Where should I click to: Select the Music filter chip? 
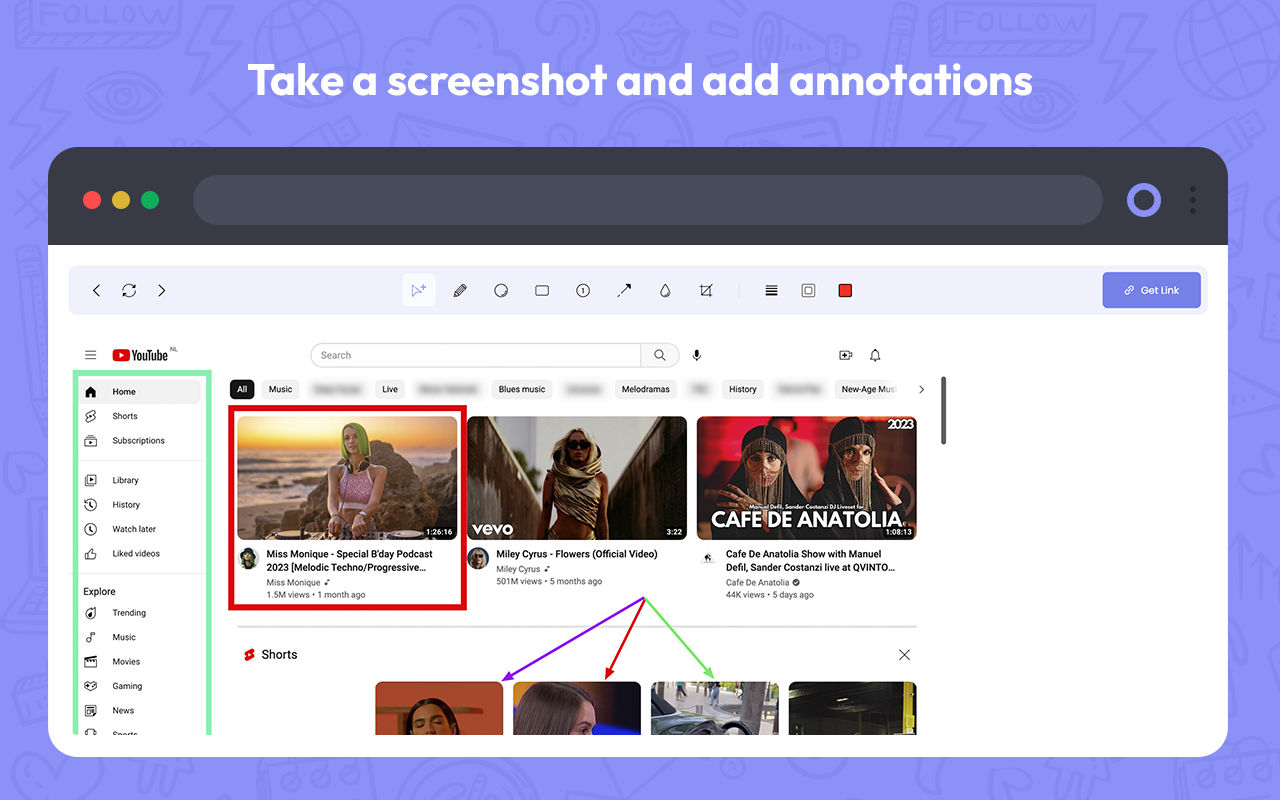point(281,389)
